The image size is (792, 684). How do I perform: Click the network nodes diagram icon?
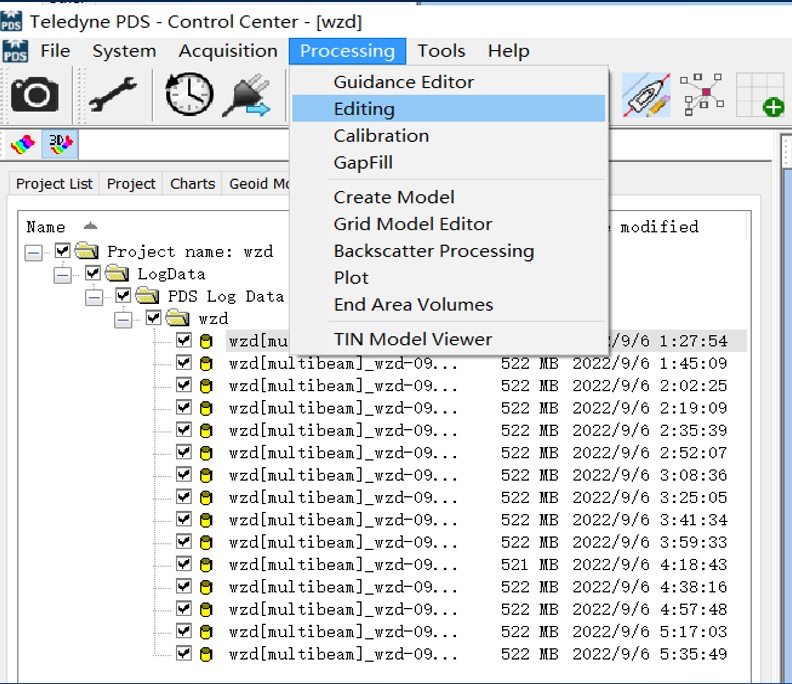[x=702, y=94]
